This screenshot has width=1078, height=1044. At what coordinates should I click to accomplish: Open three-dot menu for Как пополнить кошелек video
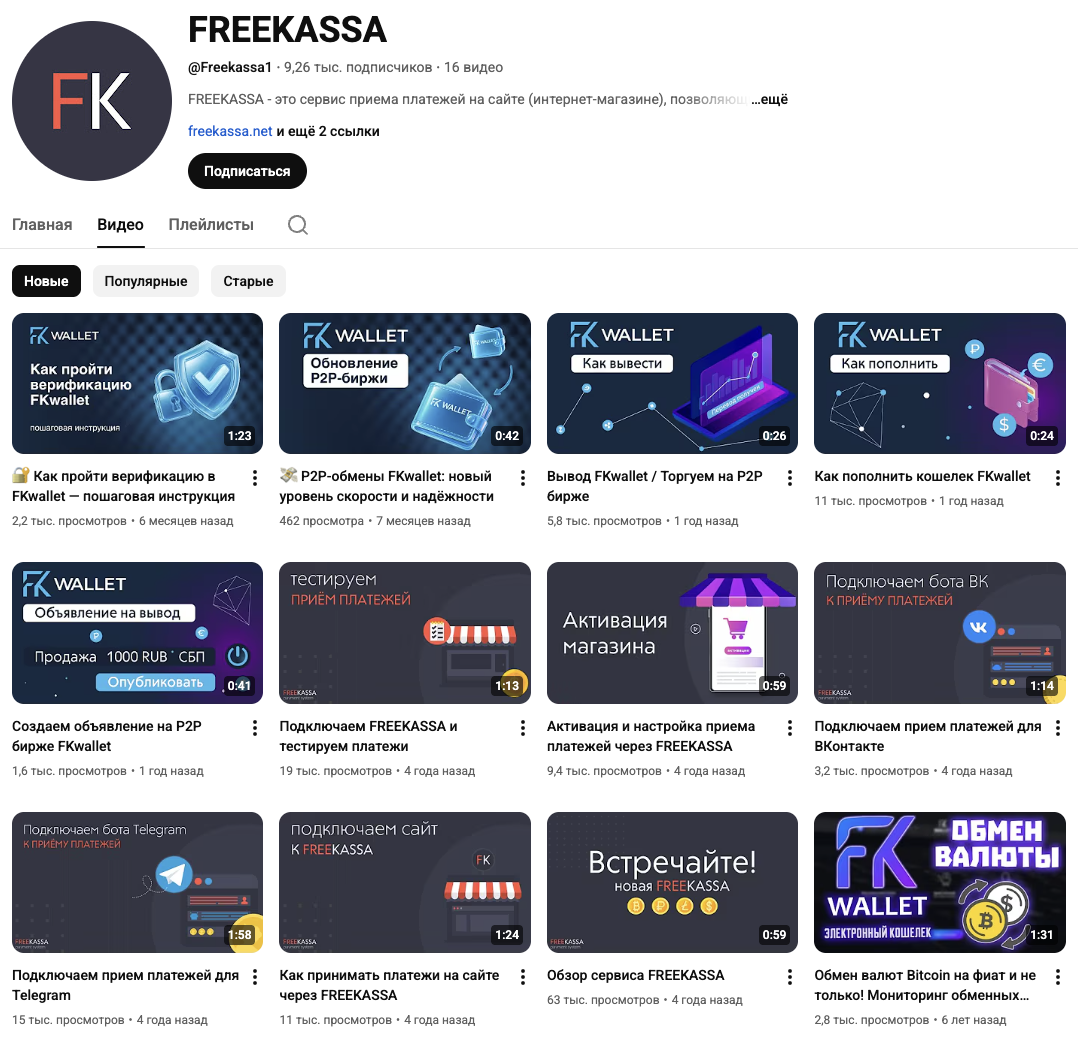point(1057,478)
